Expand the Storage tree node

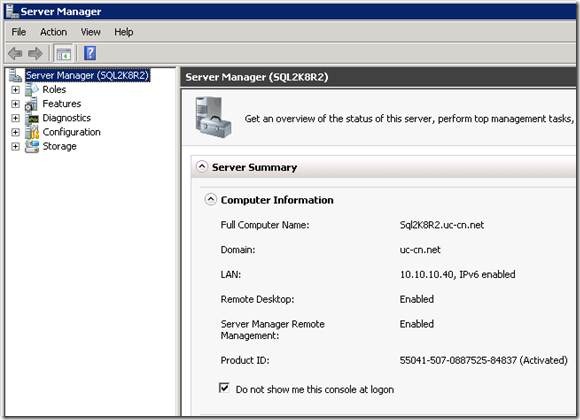pyautogui.click(x=15, y=147)
